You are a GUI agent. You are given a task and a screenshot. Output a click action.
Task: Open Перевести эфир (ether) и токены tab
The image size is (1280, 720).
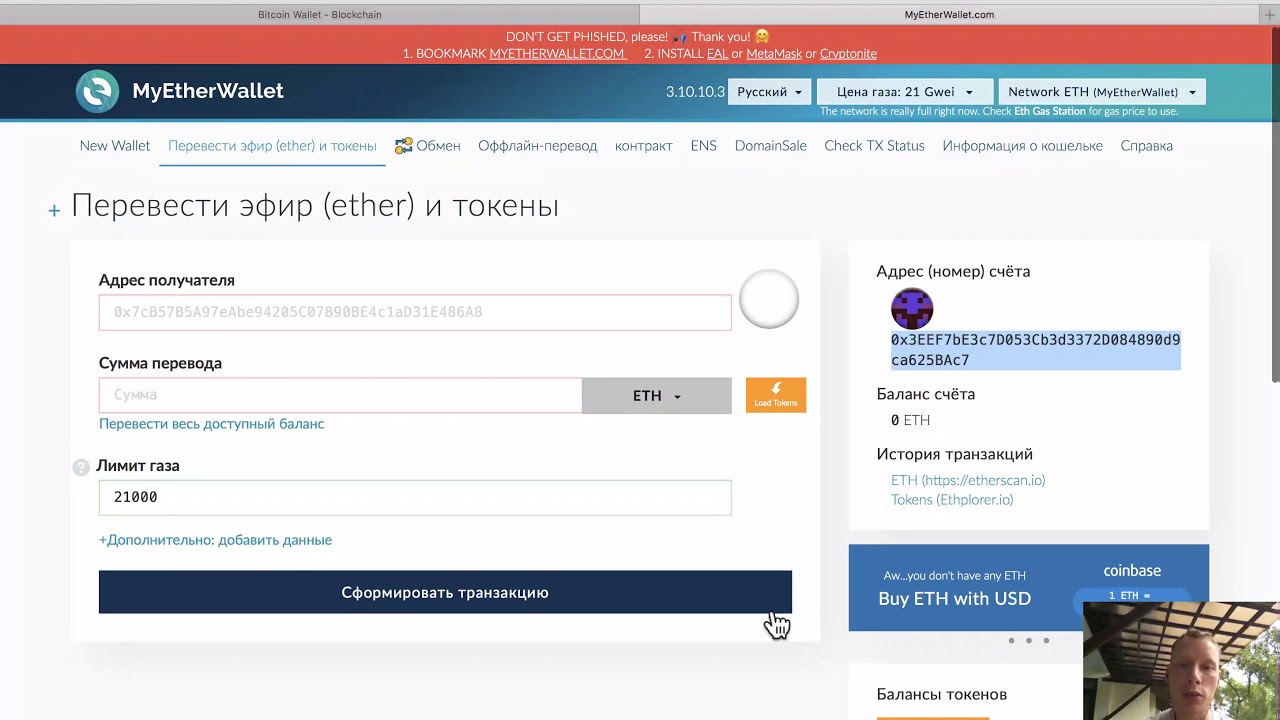tap(272, 146)
